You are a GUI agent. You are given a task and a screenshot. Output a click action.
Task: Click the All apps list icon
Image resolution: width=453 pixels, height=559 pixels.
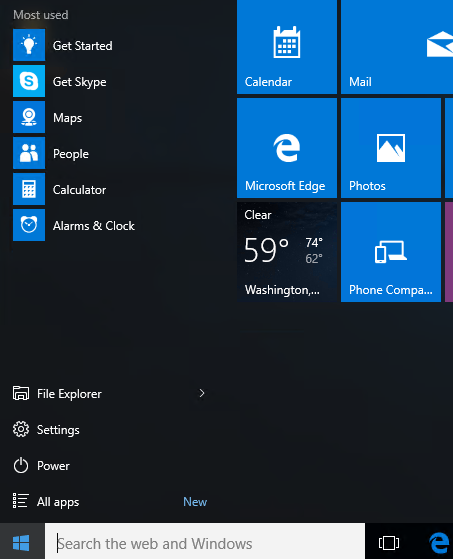point(20,501)
